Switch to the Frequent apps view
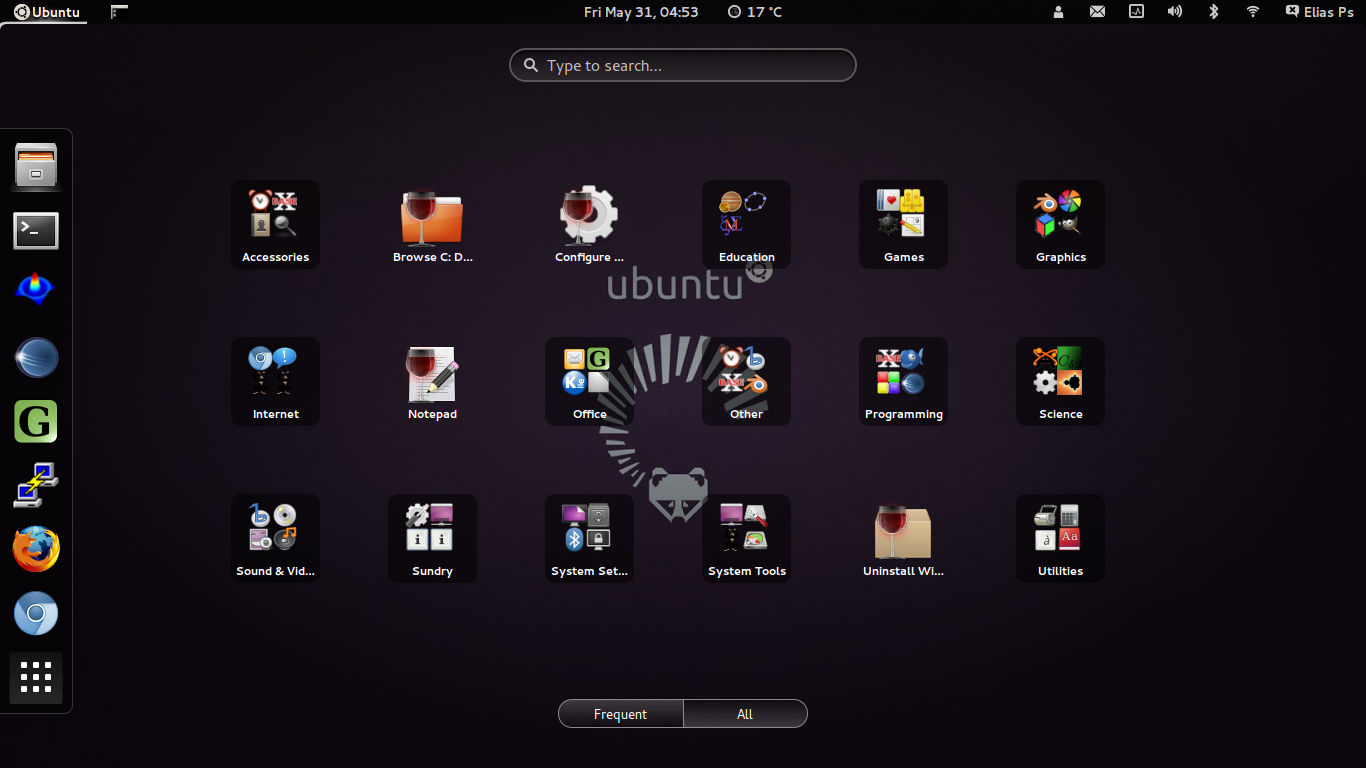The height and width of the screenshot is (768, 1366). tap(620, 714)
